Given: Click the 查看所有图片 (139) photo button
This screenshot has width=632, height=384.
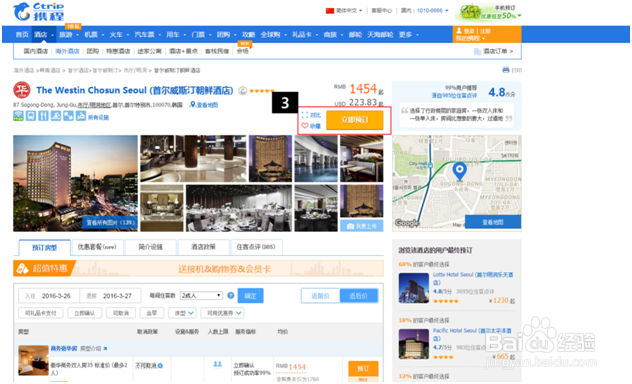Looking at the screenshot, I should pos(110,222).
